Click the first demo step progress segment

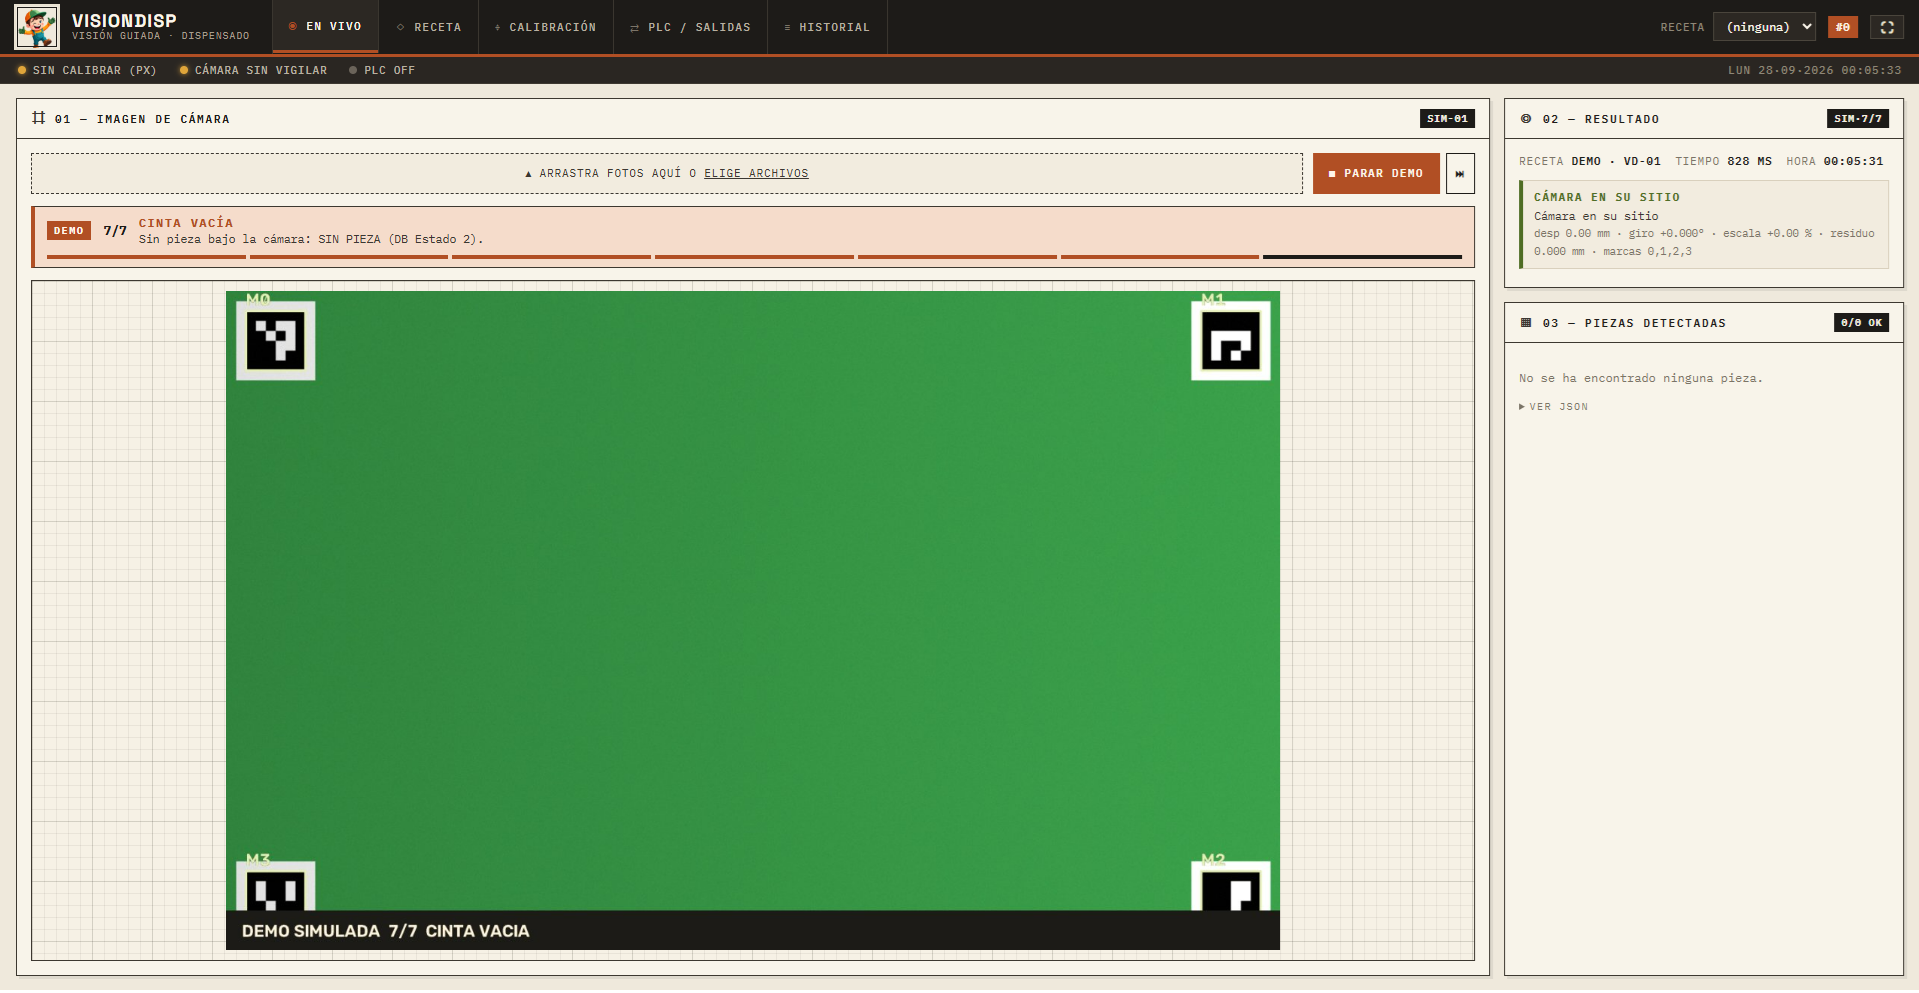click(146, 257)
